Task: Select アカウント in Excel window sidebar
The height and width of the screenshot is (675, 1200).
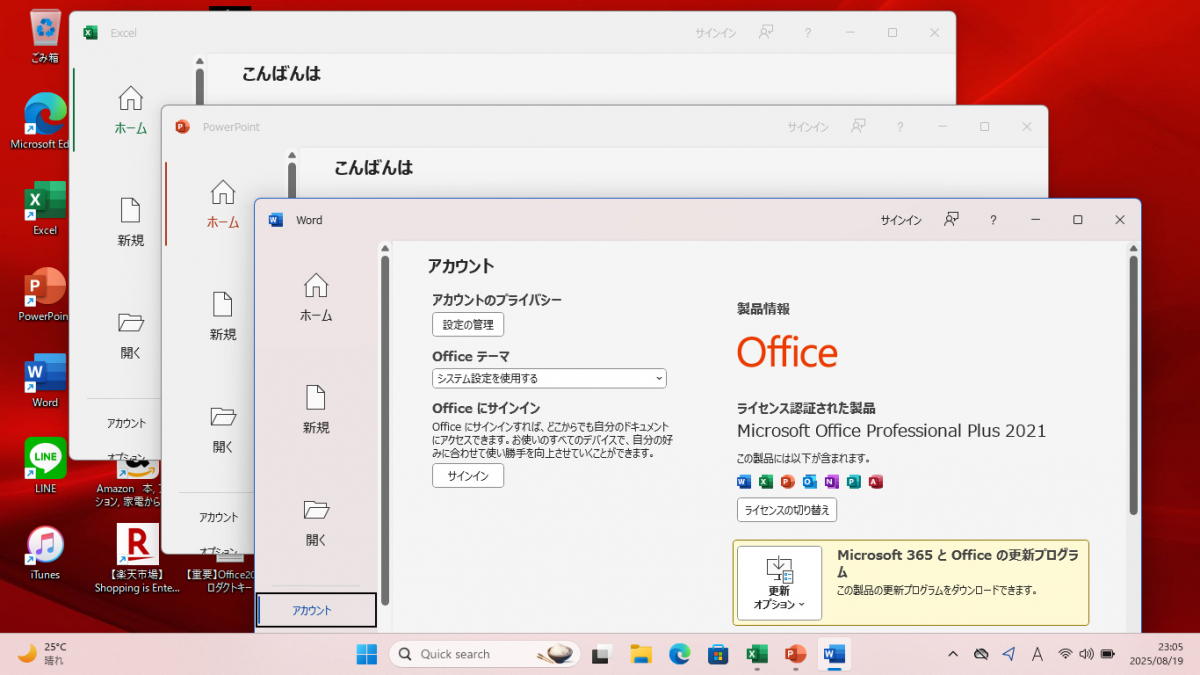Action: point(126,423)
